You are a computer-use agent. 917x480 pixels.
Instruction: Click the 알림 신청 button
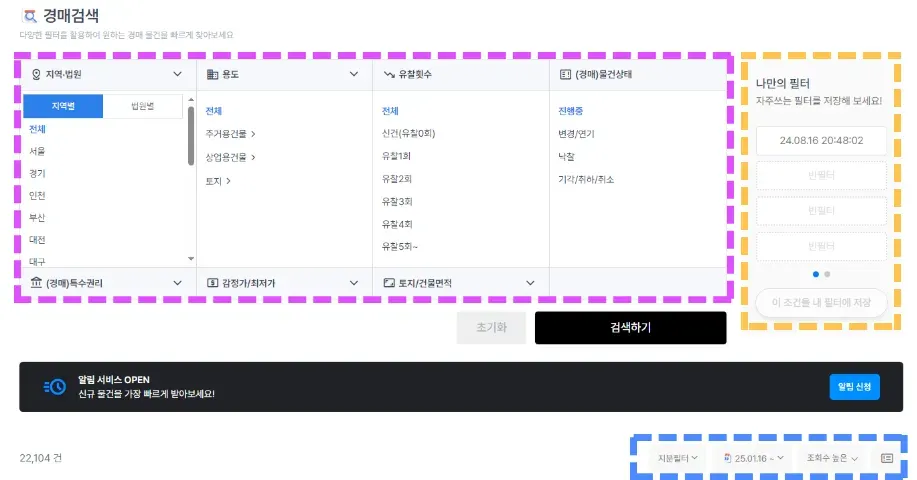[854, 386]
